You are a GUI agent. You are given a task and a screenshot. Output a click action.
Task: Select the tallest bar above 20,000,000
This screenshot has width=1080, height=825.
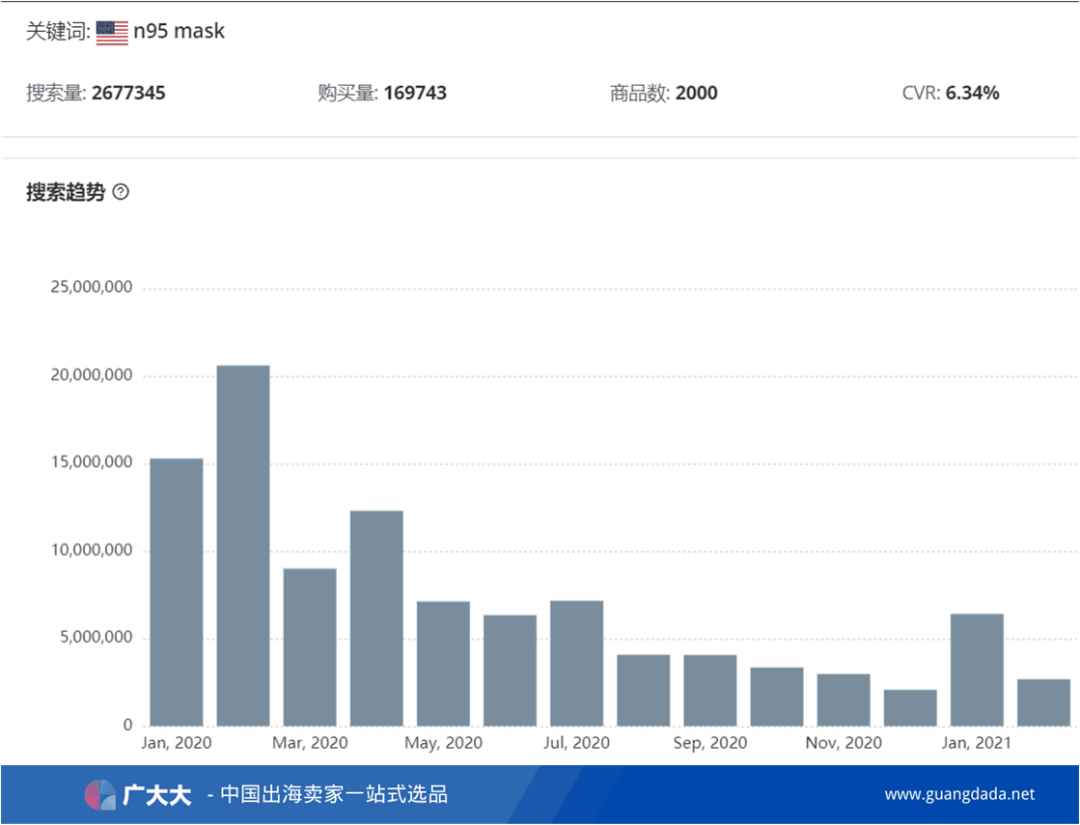(x=243, y=545)
